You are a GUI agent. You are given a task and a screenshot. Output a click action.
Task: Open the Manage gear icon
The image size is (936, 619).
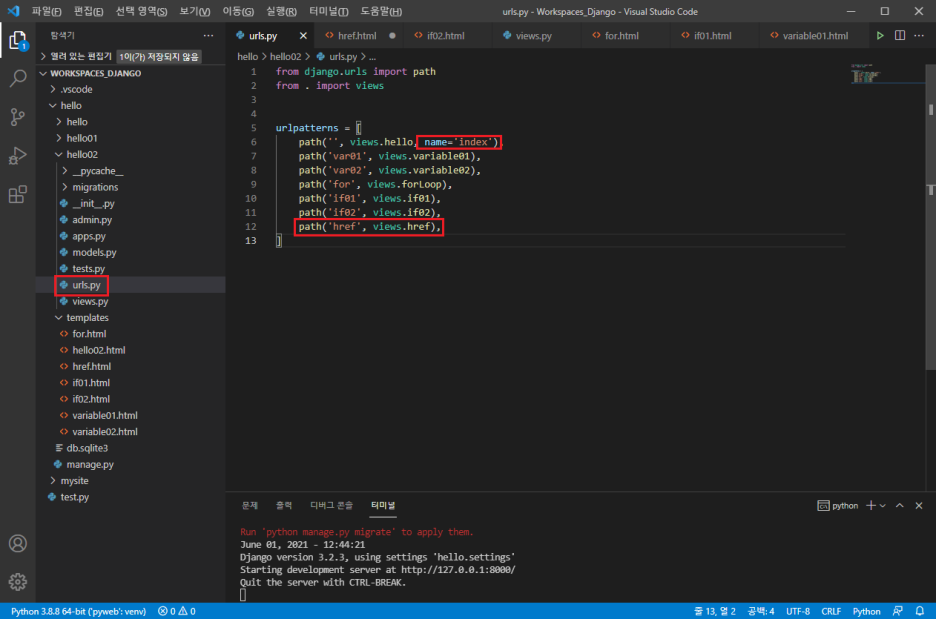click(18, 581)
